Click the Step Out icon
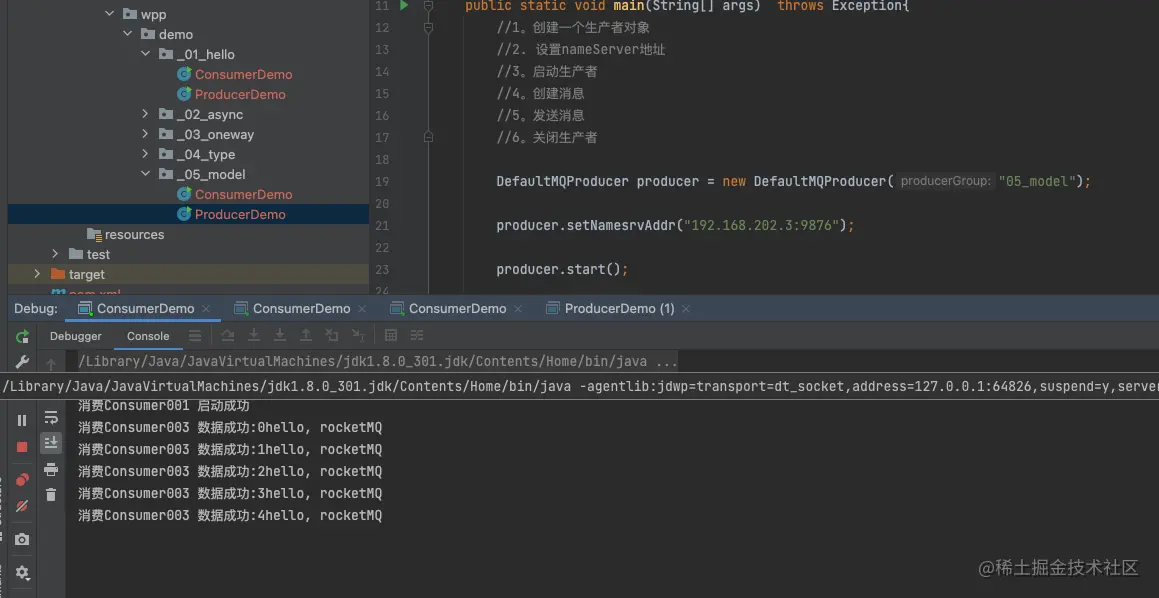This screenshot has height=598, width=1159. coord(305,336)
